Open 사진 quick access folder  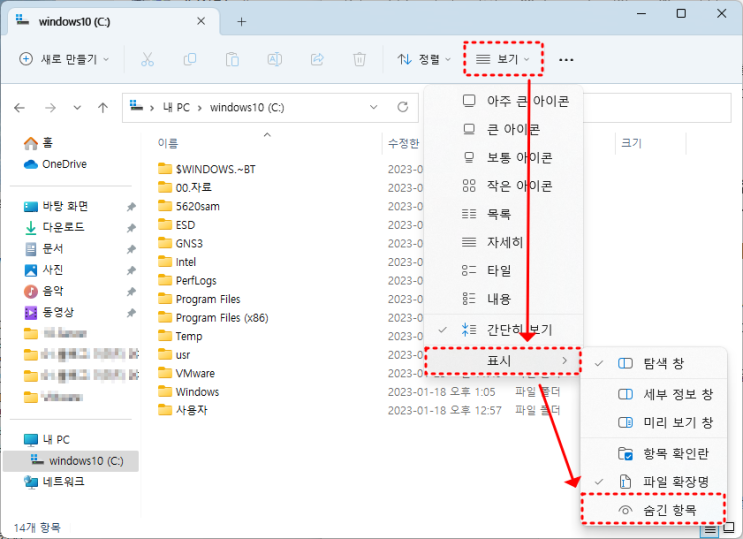(44, 270)
